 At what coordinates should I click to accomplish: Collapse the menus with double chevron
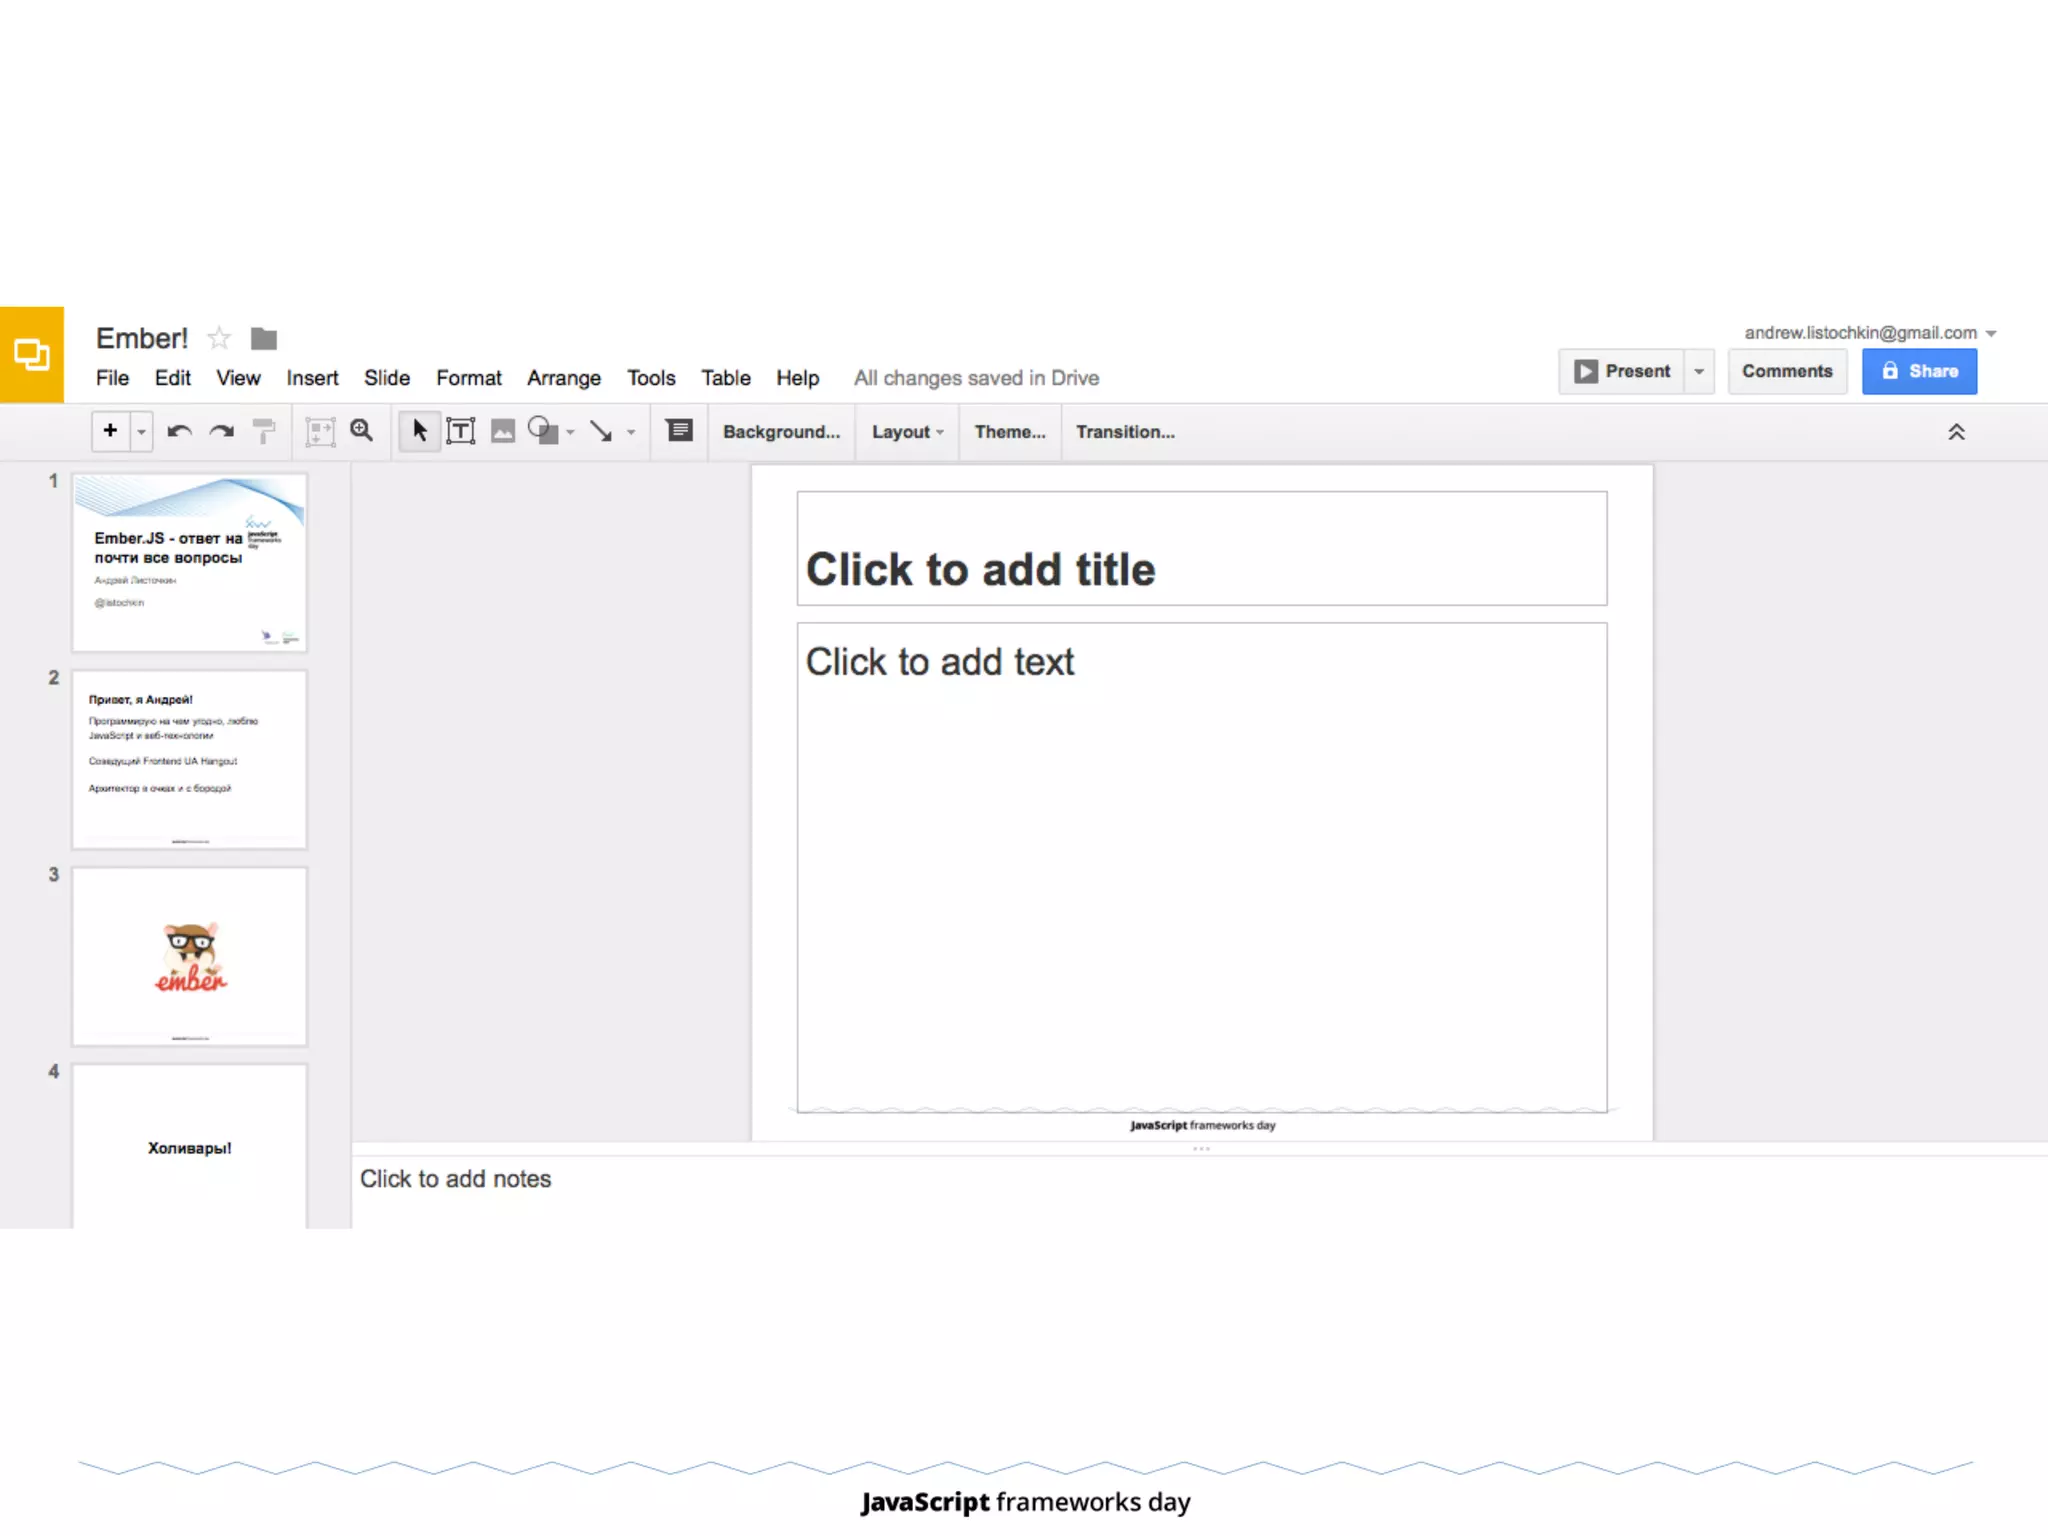point(1956,432)
